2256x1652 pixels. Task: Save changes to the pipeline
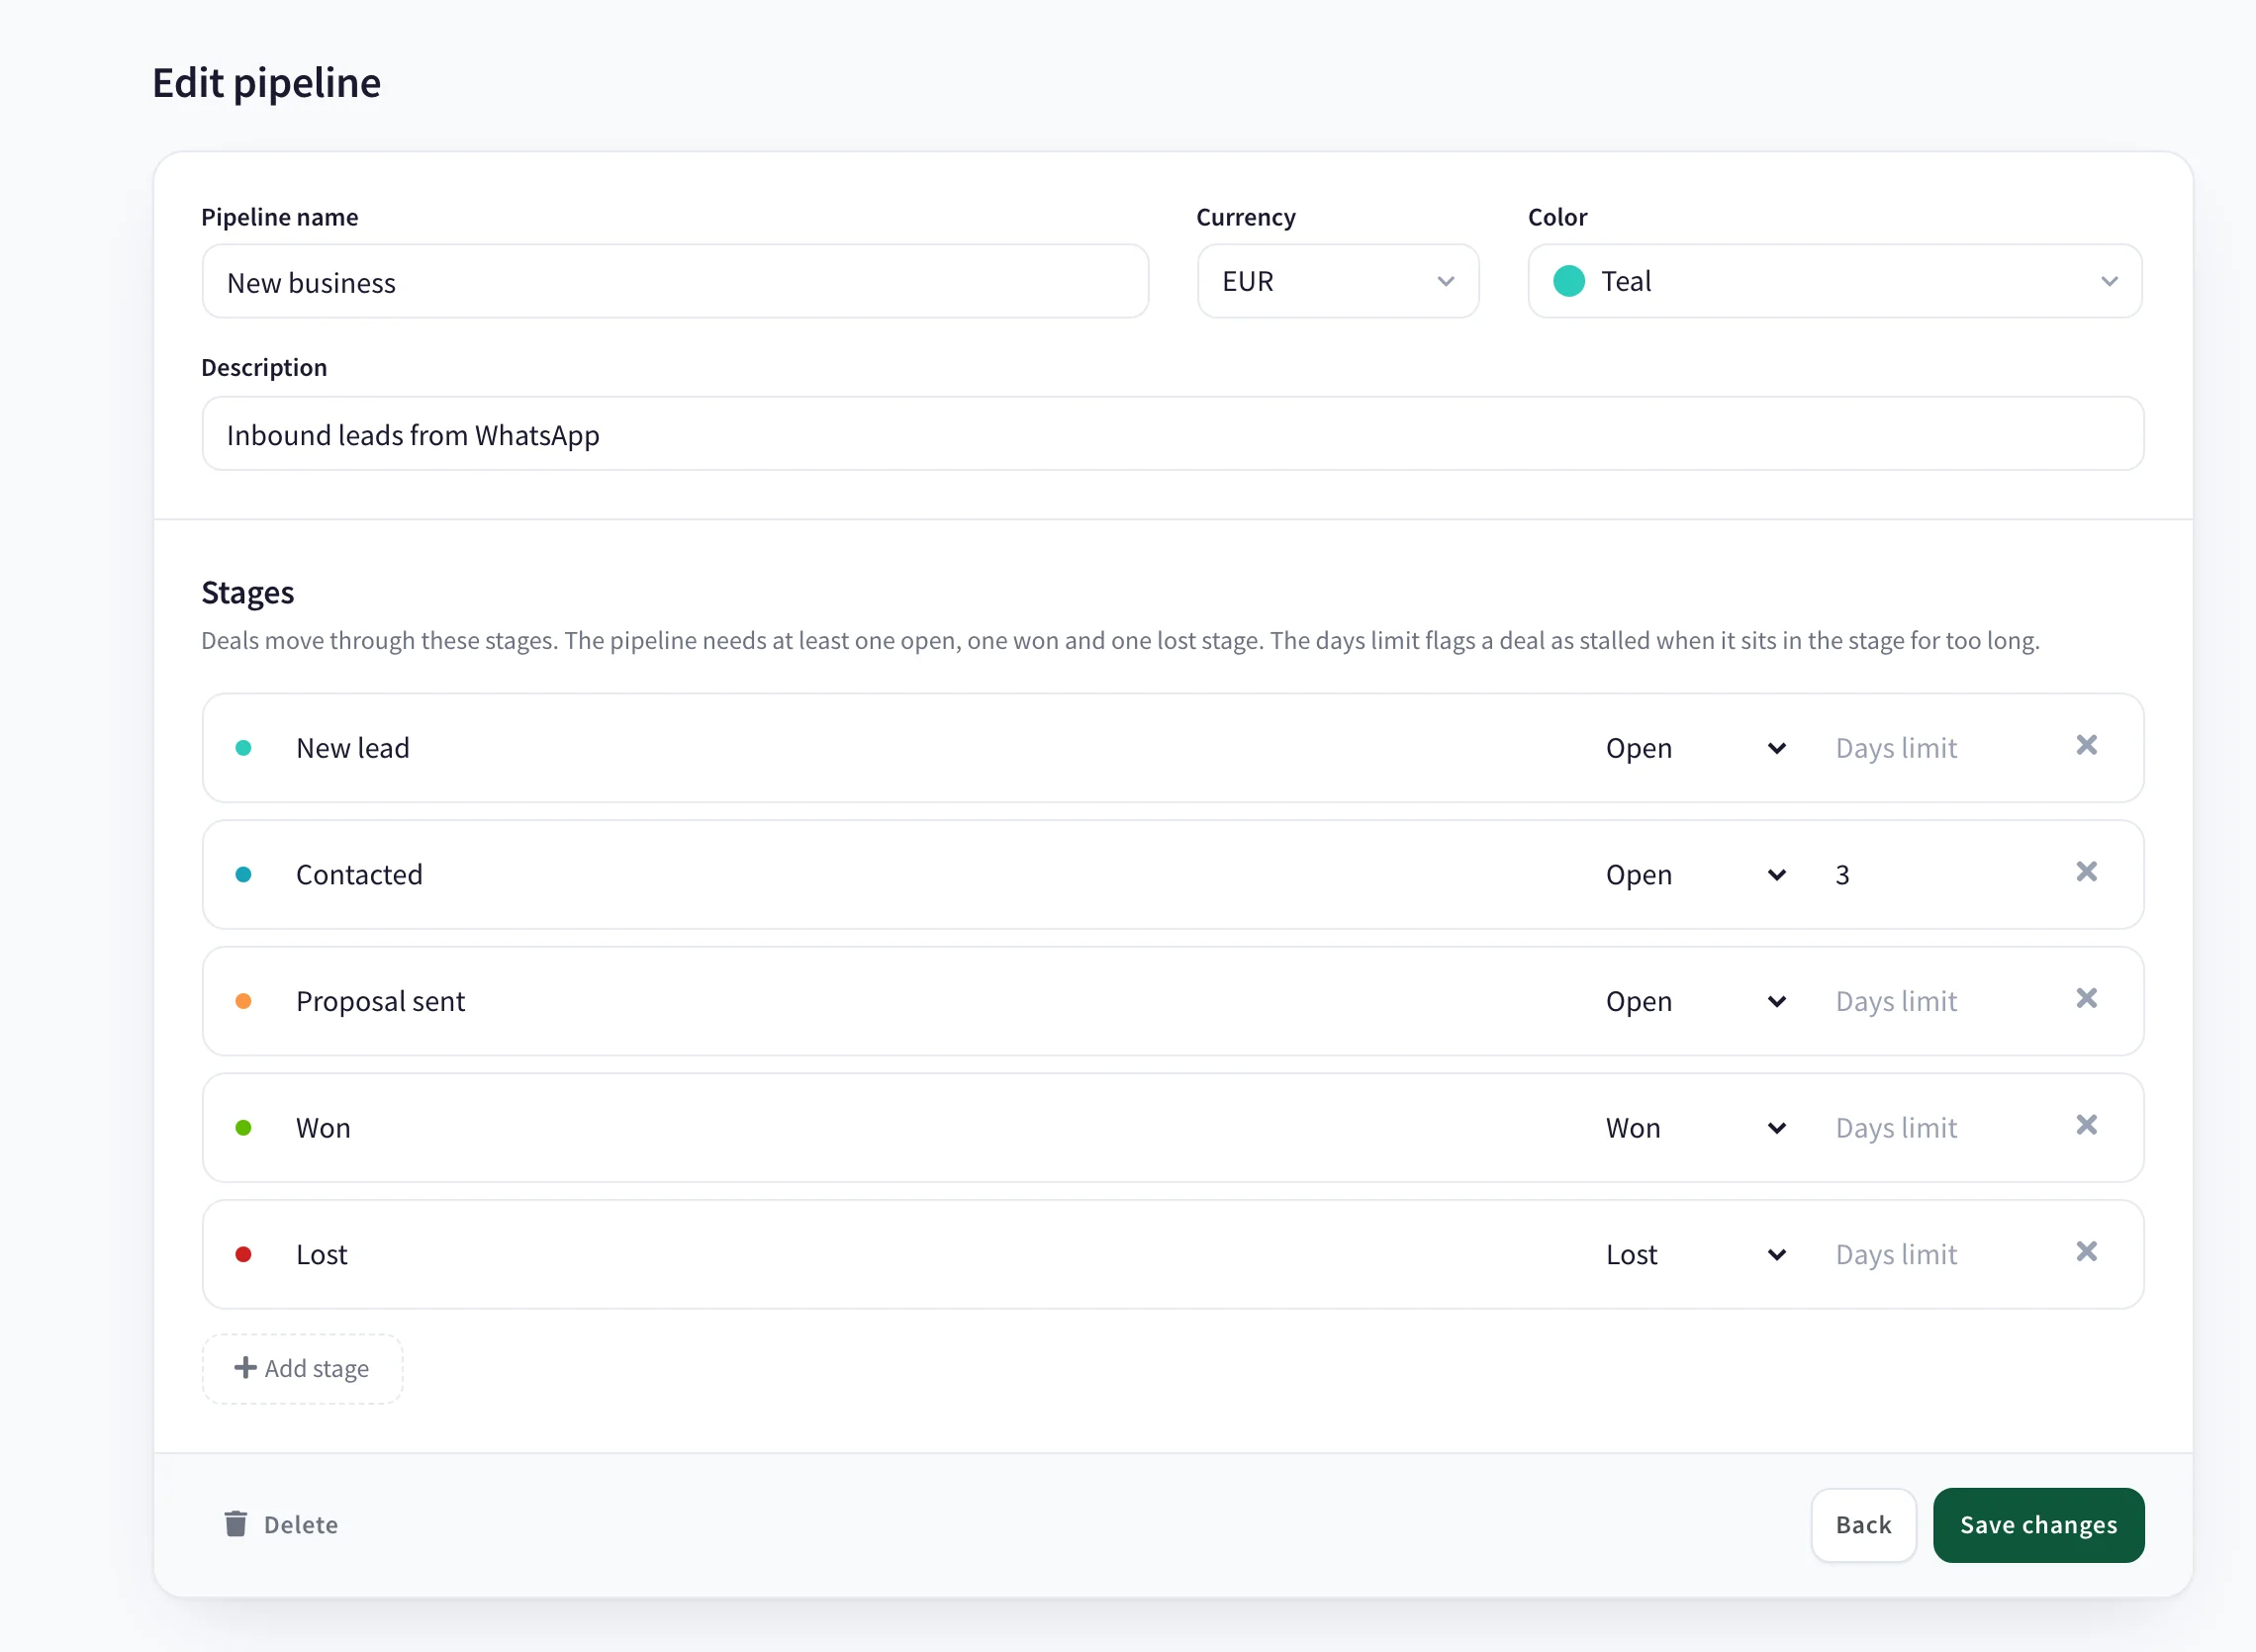tap(2038, 1524)
